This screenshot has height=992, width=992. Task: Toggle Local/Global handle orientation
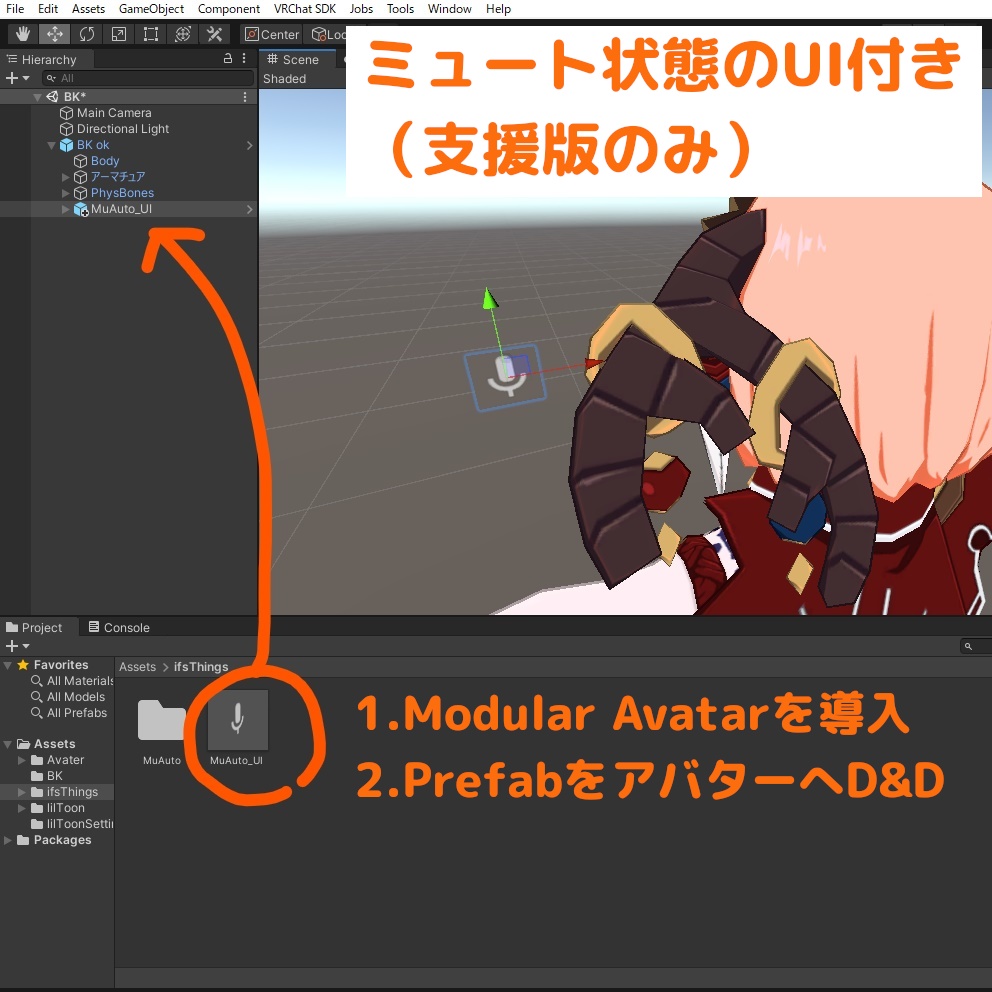(x=330, y=33)
